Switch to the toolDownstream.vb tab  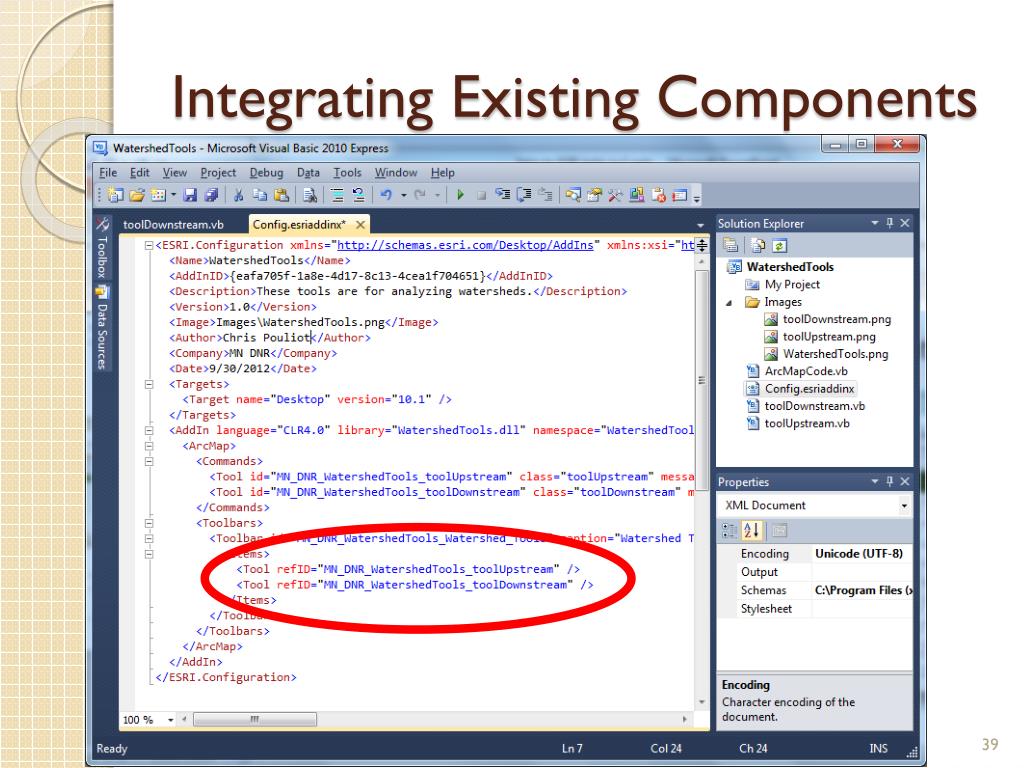click(x=174, y=224)
